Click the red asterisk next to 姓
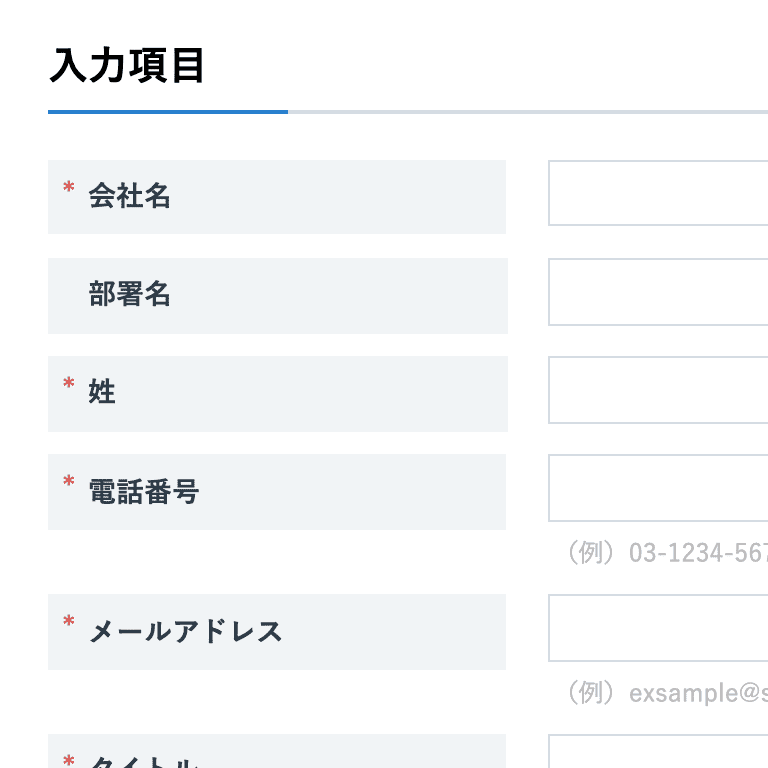The image size is (768, 768). [x=69, y=385]
